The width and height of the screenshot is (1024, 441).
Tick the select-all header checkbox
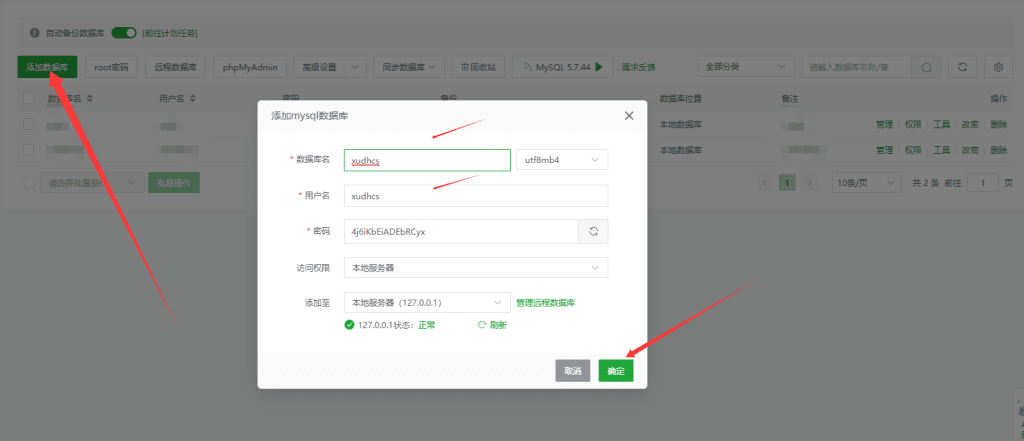point(29,99)
